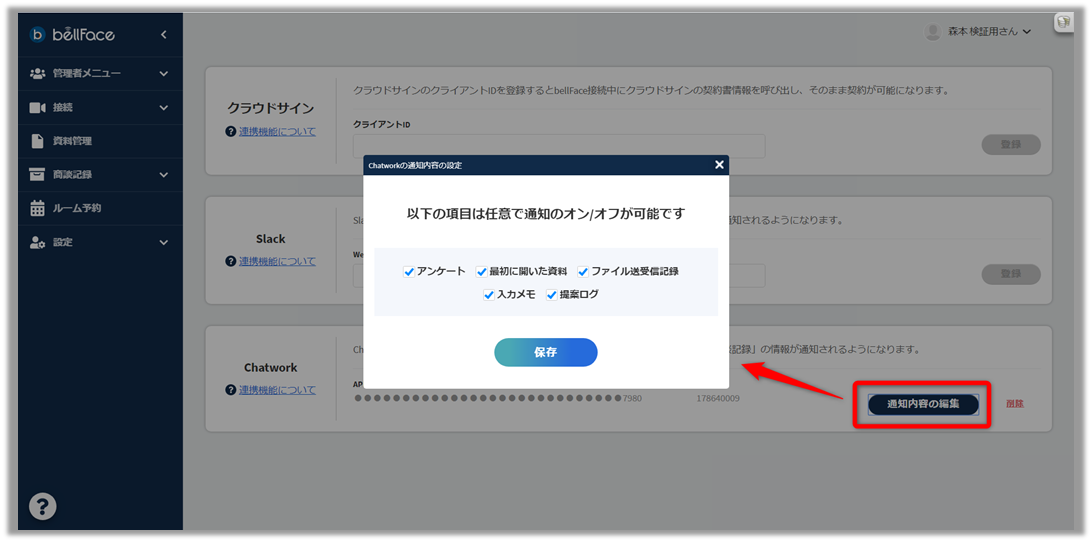Expand the 管理者メニュー chevron
The width and height of the screenshot is (1092, 542).
[x=164, y=73]
